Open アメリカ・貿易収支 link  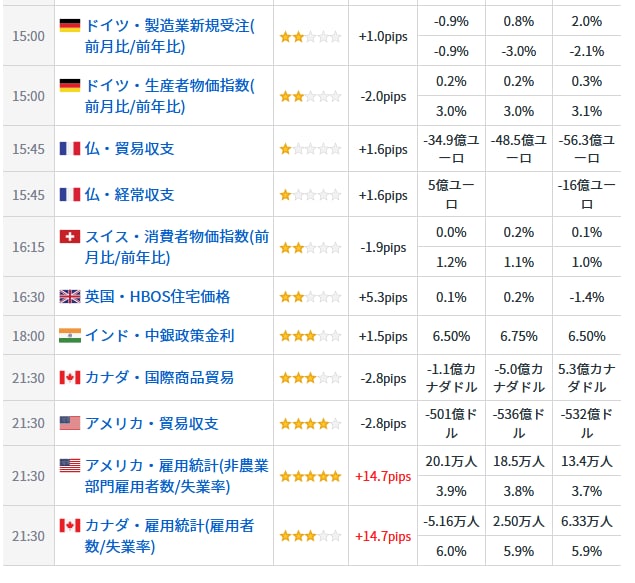coord(152,423)
